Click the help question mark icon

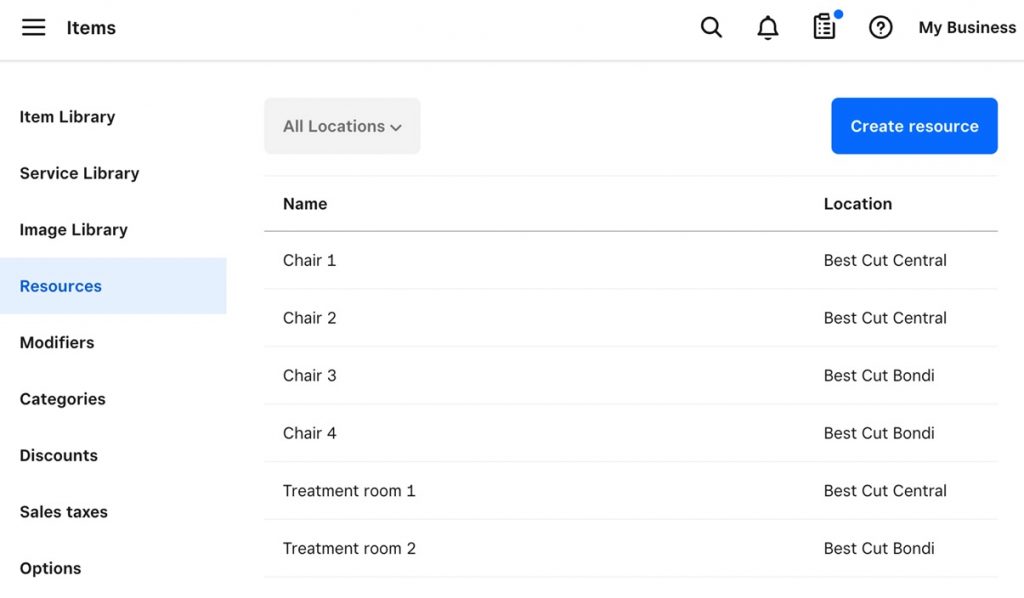pyautogui.click(x=880, y=28)
